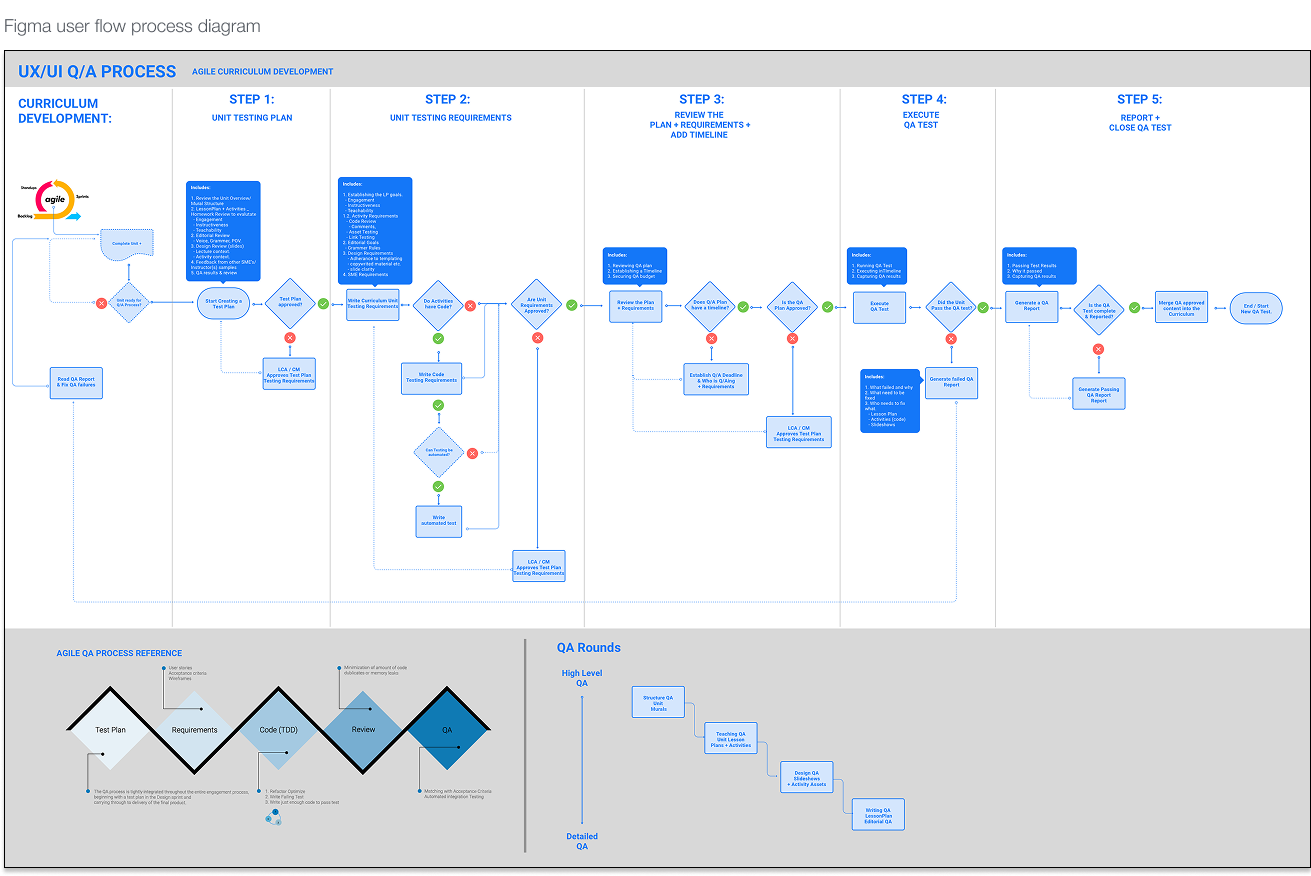Select 'Does Q/A Plan have a timeline?' diamond
This screenshot has height=876, width=1311.
(x=711, y=306)
